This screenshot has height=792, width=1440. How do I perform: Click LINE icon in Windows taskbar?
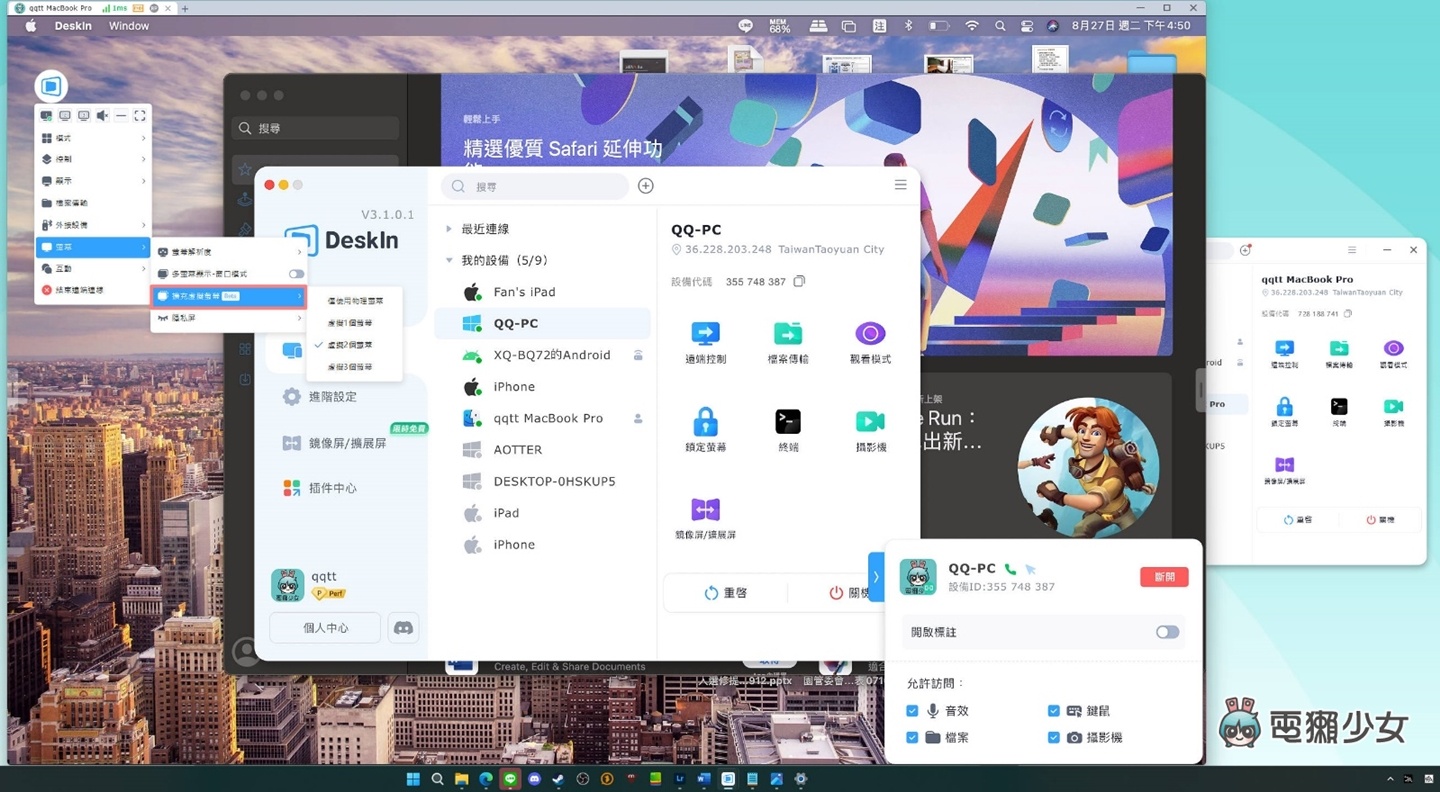510,779
